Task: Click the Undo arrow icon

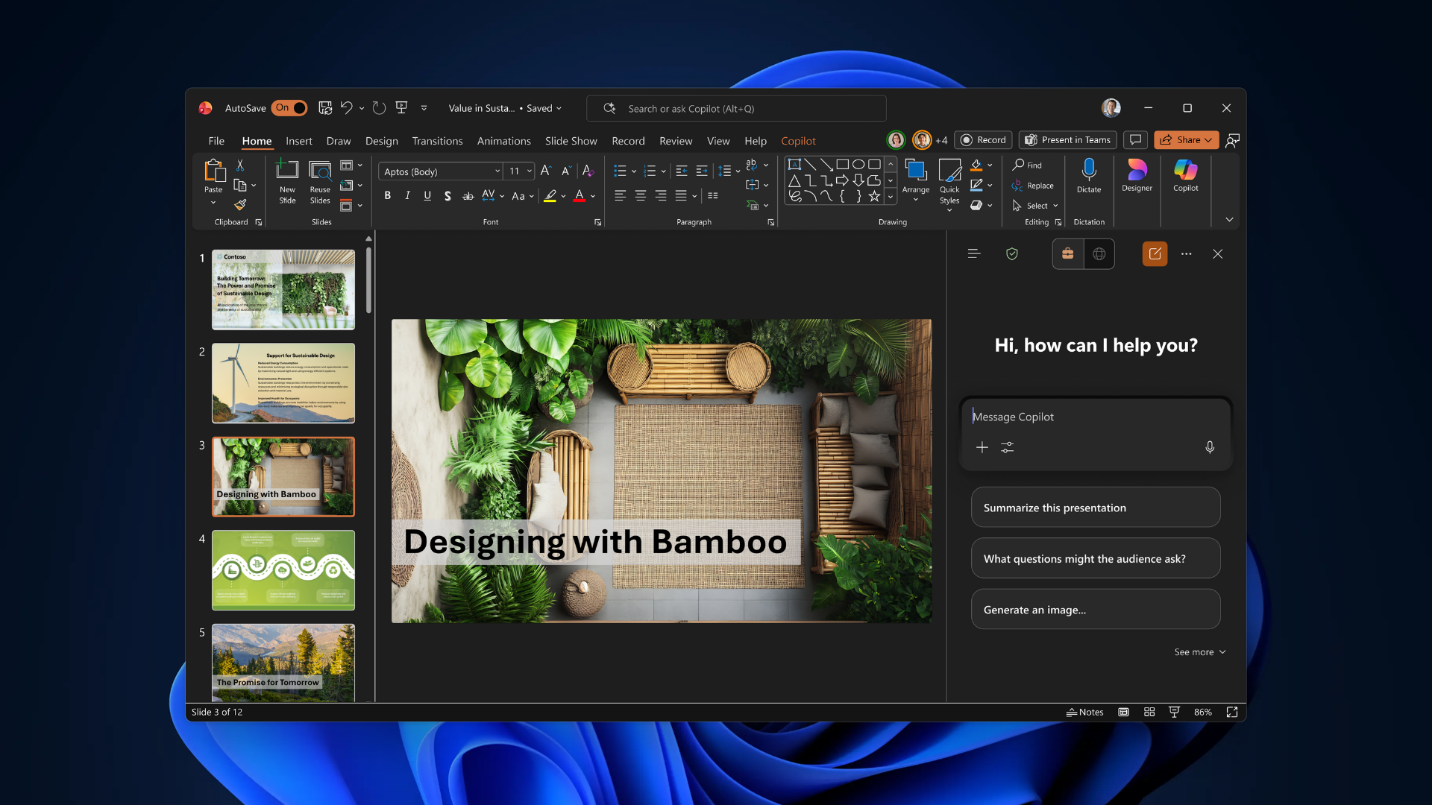Action: click(x=346, y=108)
